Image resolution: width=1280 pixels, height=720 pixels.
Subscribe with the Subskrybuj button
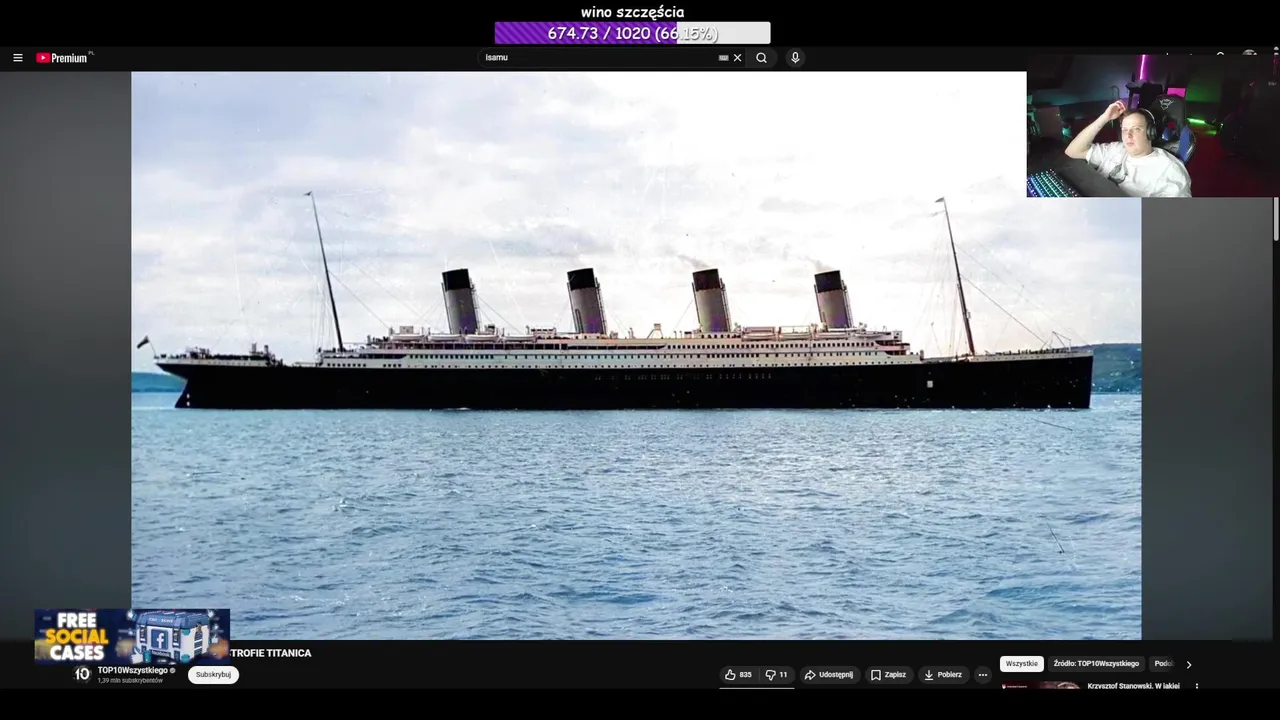[x=213, y=674]
